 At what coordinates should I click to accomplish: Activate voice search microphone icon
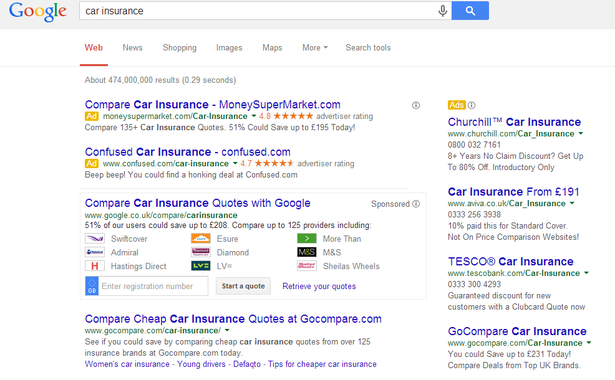click(x=442, y=11)
